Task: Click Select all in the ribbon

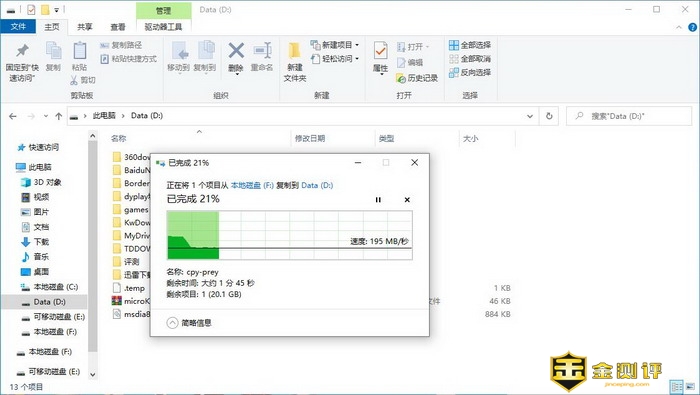Action: pos(470,45)
